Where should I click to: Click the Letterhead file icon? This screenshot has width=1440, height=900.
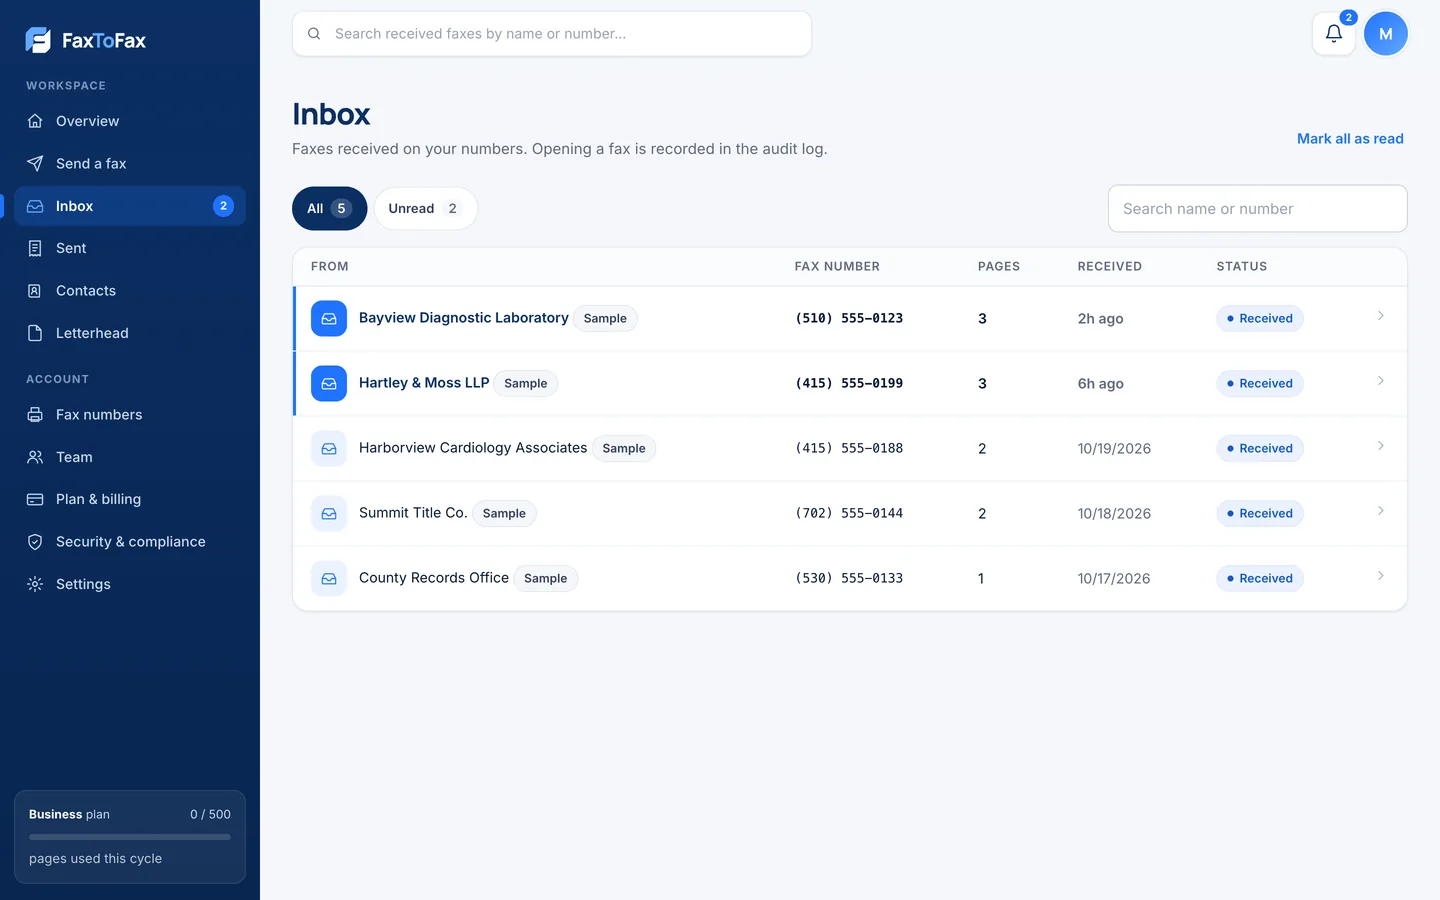pyautogui.click(x=35, y=333)
